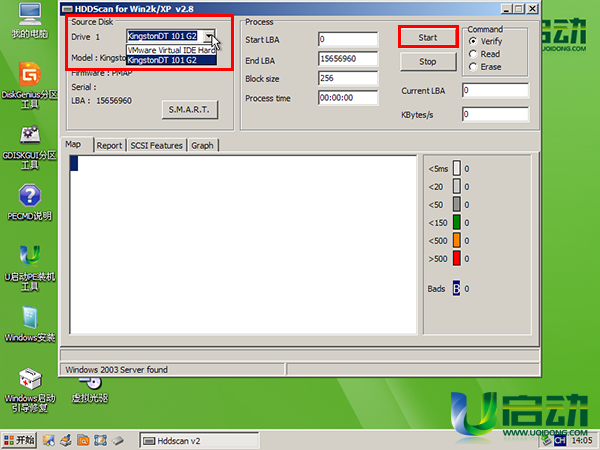Viewport: 600px width, 450px height.
Task: Open the U启动PE装机工具 desktop icon
Action: point(30,268)
